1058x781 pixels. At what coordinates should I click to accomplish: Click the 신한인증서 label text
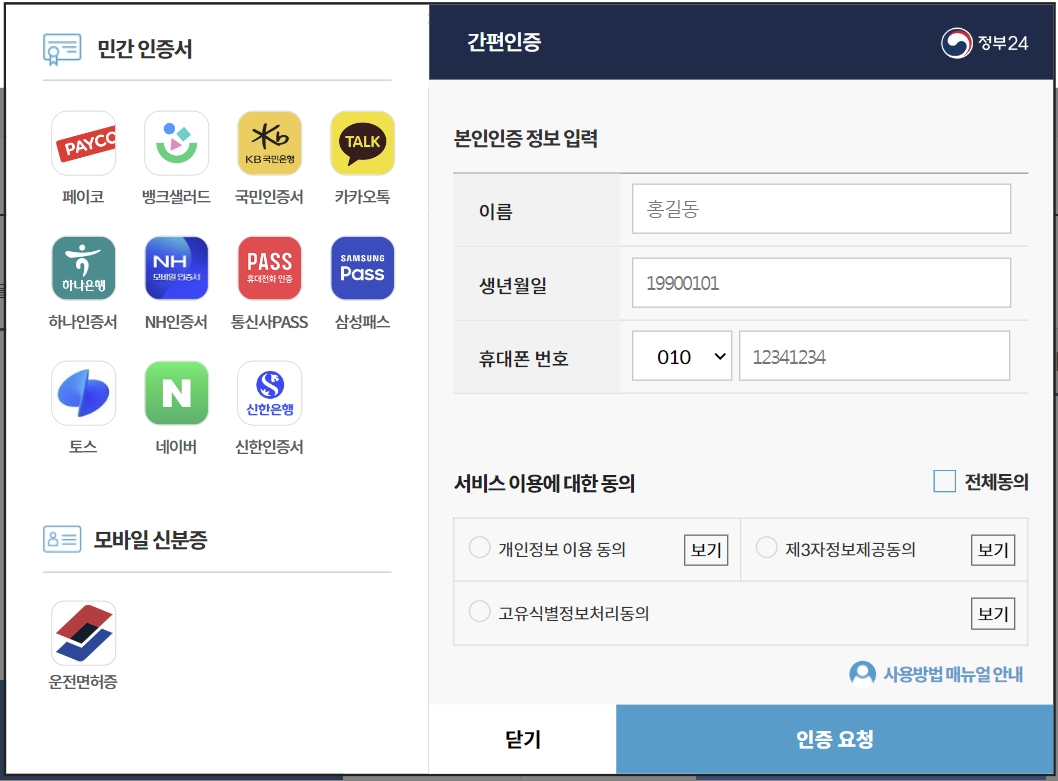(269, 447)
